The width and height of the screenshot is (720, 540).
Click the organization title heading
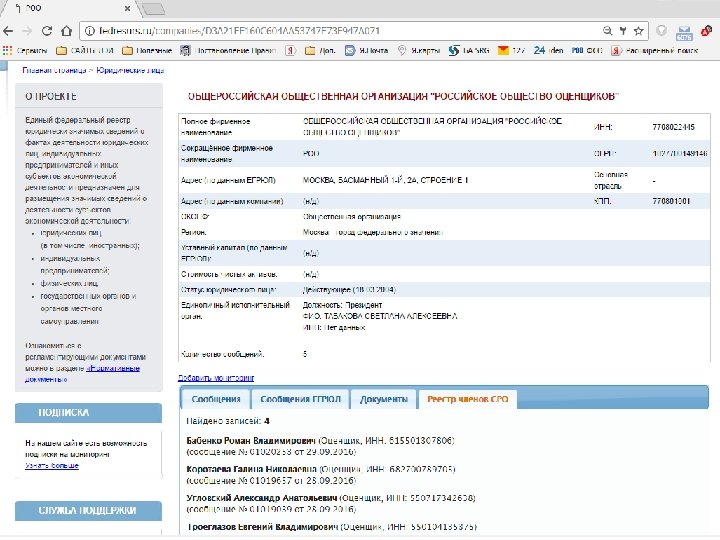click(403, 96)
